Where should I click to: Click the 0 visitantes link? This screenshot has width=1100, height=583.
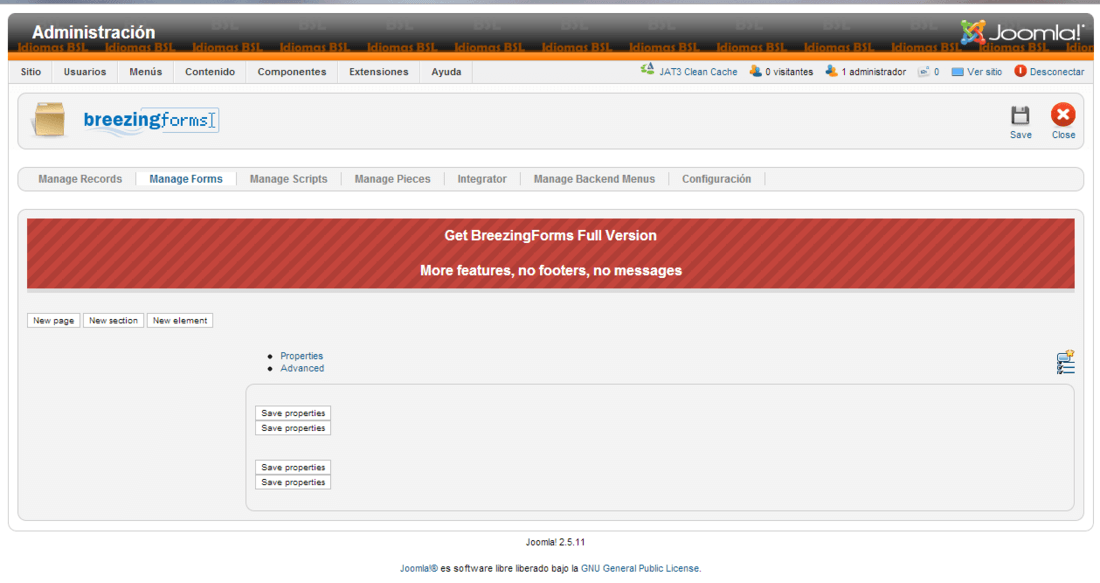789,72
